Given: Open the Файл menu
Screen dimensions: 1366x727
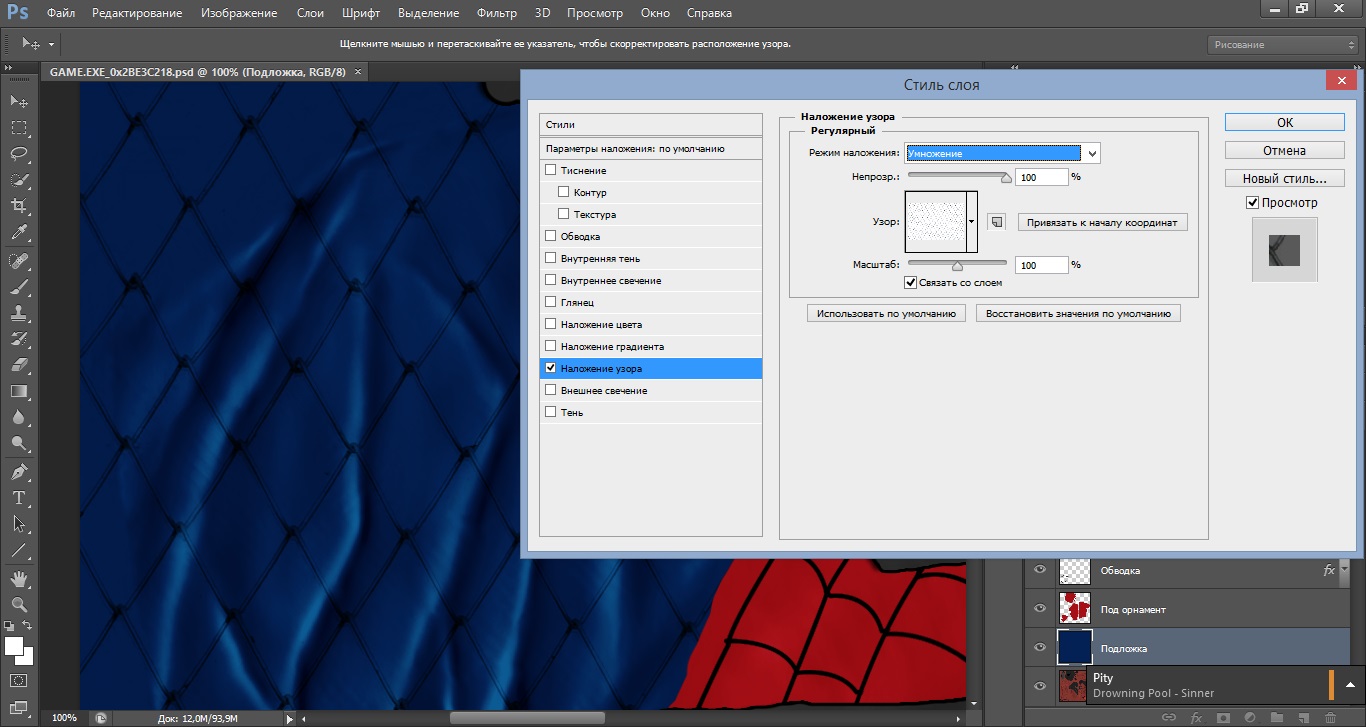Looking at the screenshot, I should [x=60, y=13].
